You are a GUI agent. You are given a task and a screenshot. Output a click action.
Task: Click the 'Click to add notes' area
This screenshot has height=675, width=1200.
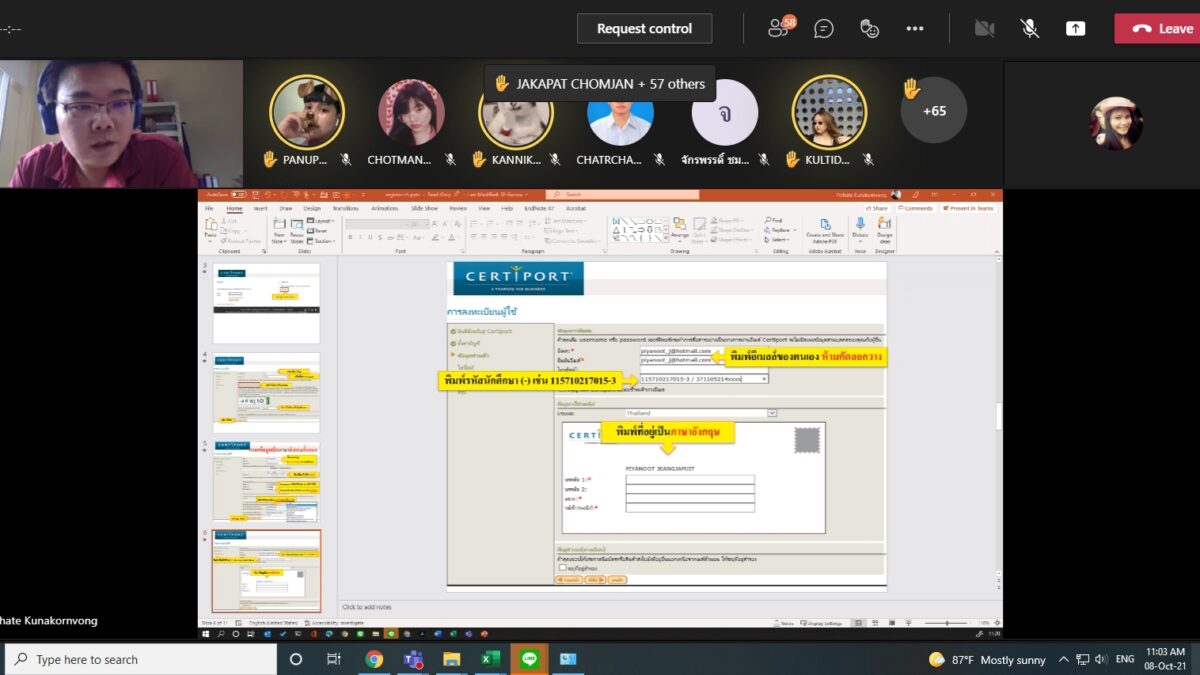coord(367,607)
